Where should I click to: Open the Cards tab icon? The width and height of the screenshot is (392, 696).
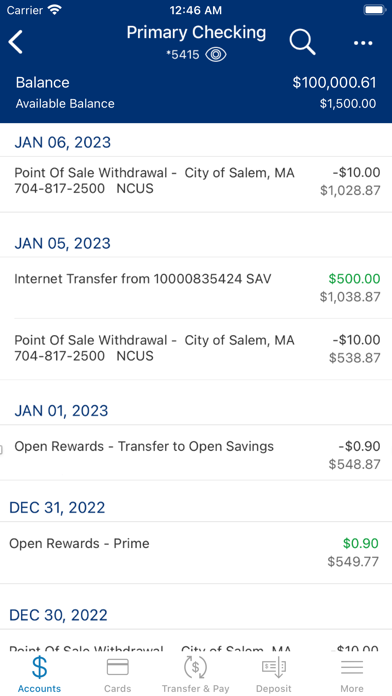tap(118, 673)
